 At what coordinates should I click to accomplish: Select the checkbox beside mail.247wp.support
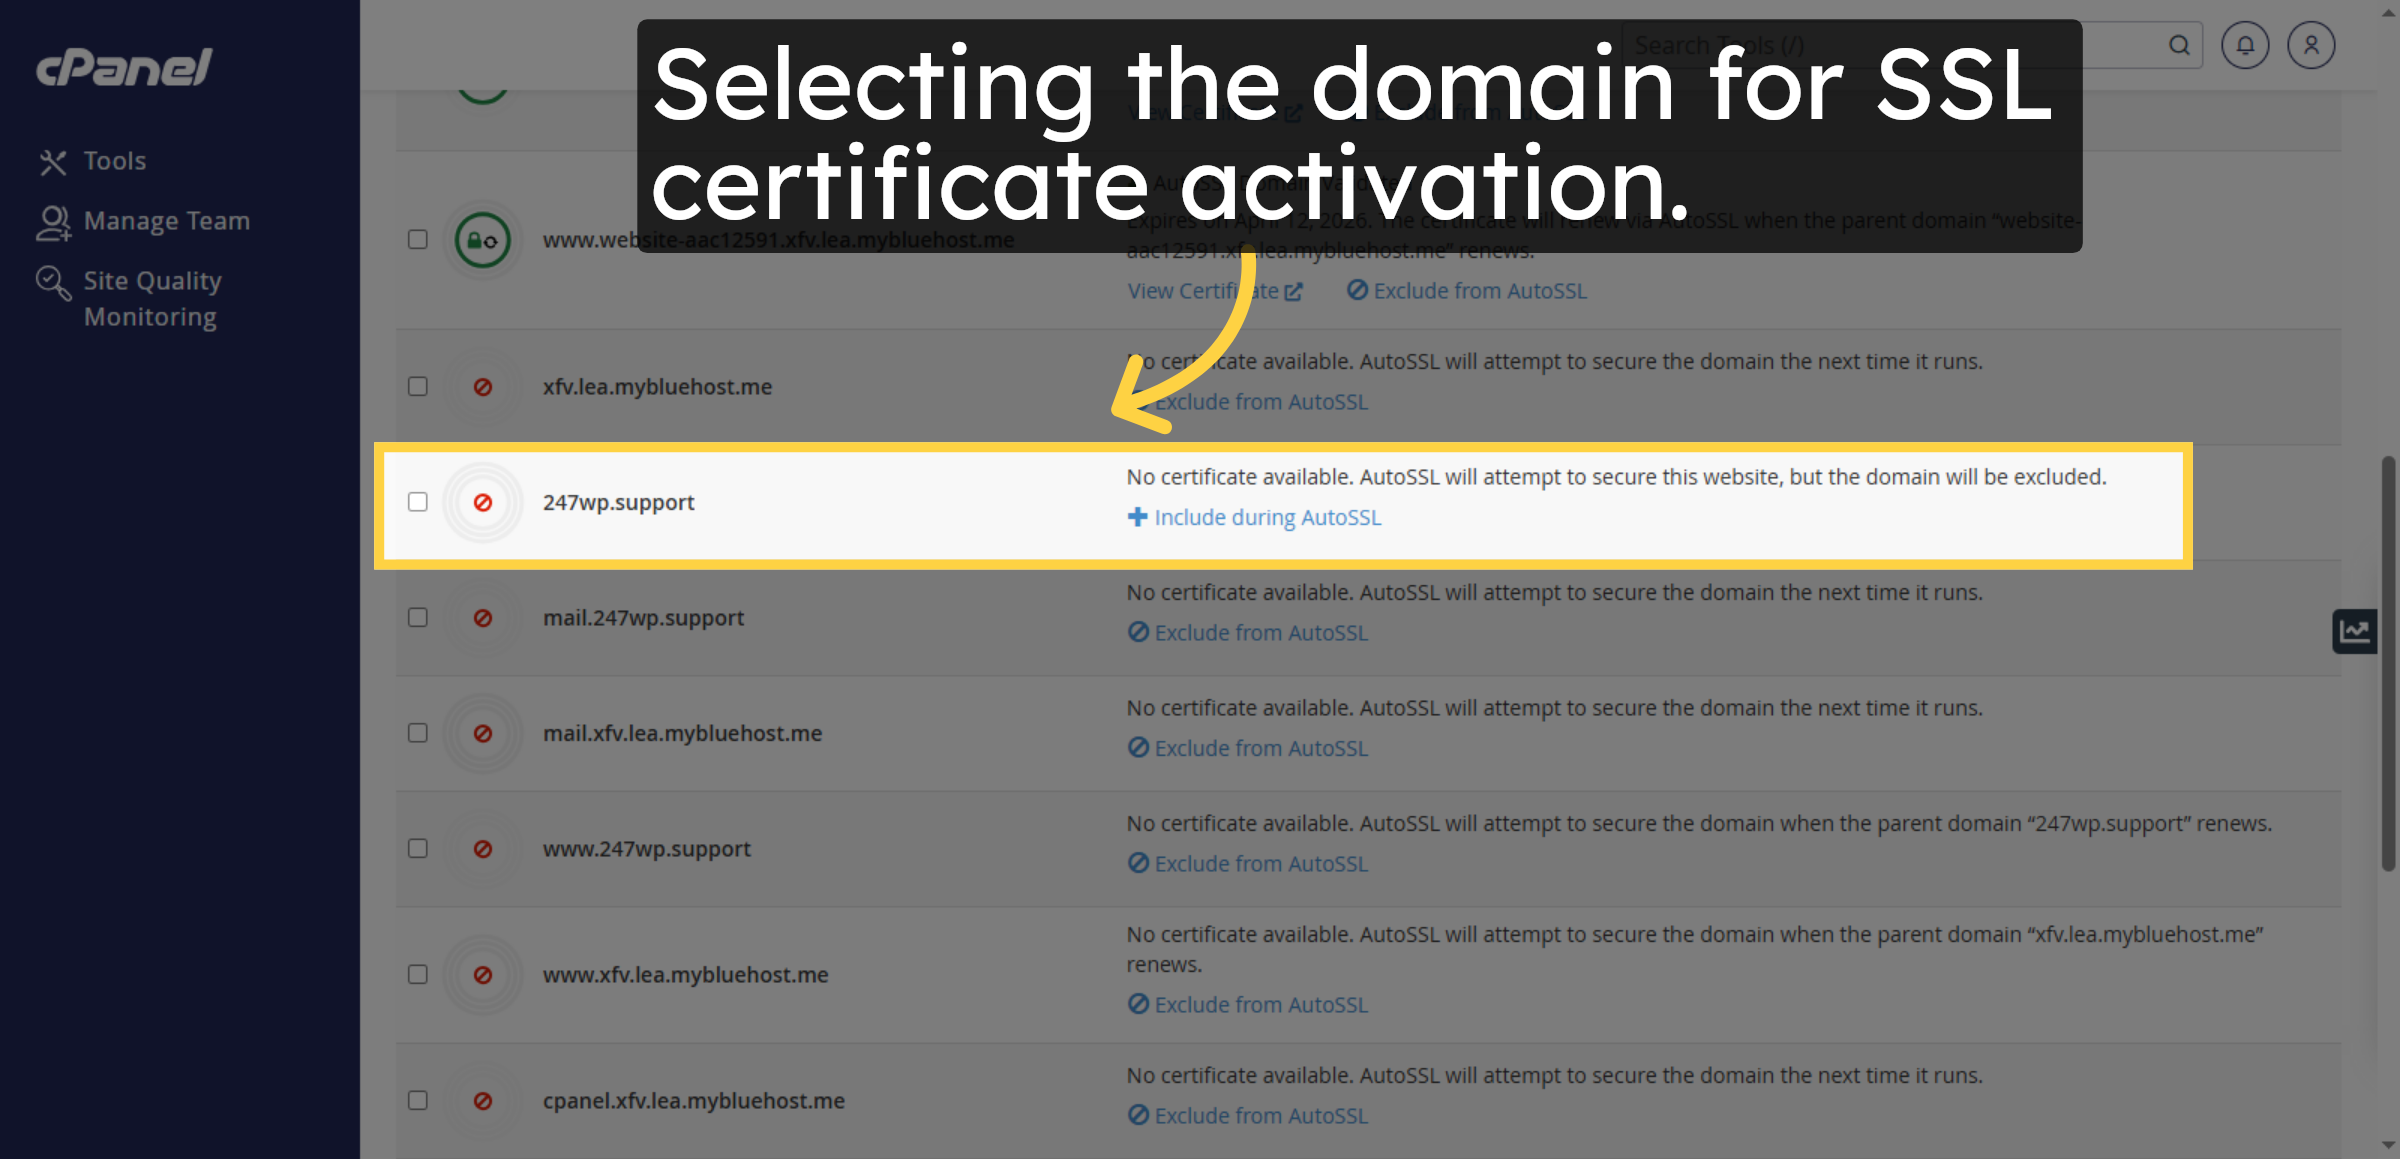[x=418, y=618]
